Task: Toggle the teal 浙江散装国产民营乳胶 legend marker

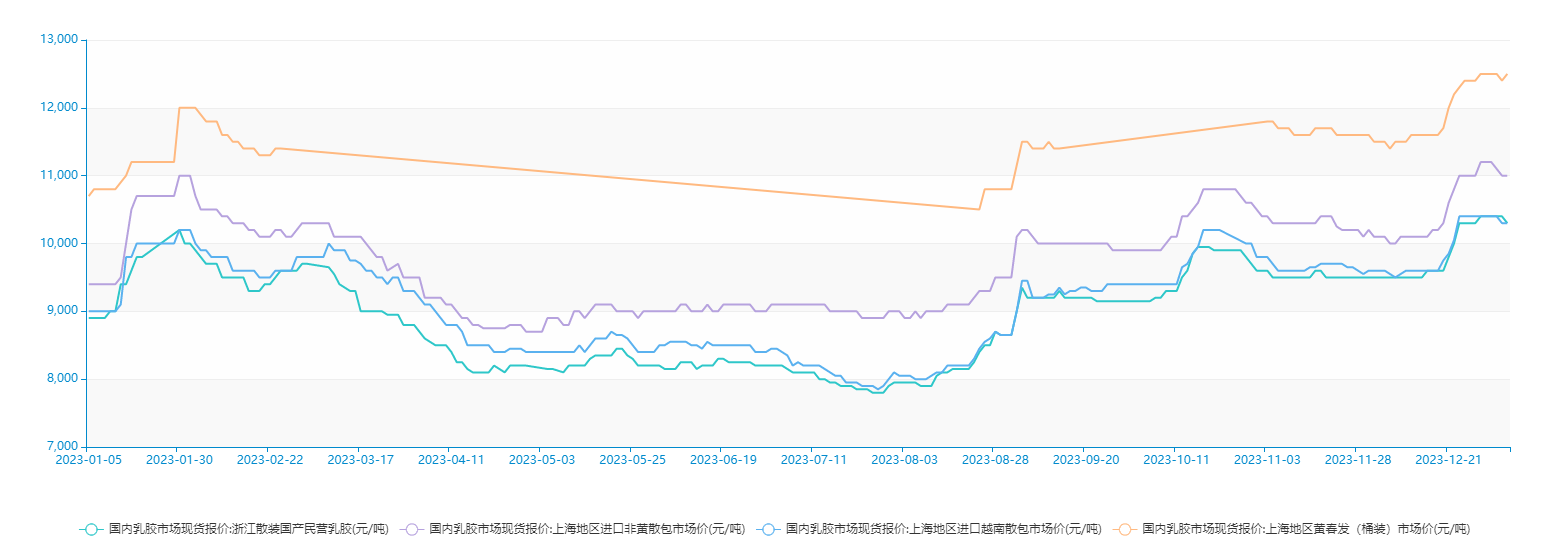Action: [91, 529]
